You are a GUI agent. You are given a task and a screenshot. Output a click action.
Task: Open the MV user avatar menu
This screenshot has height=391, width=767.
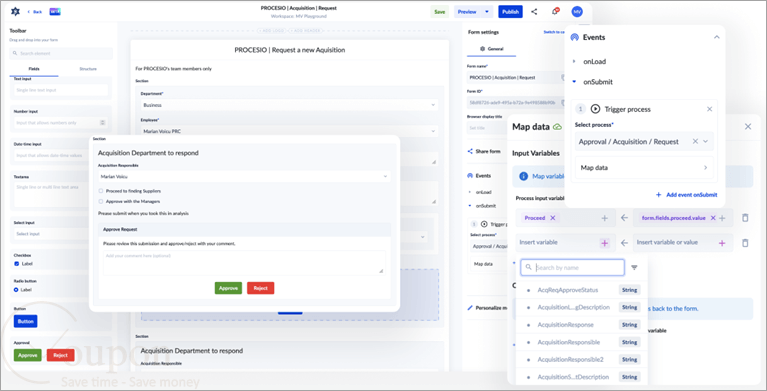[x=577, y=12]
